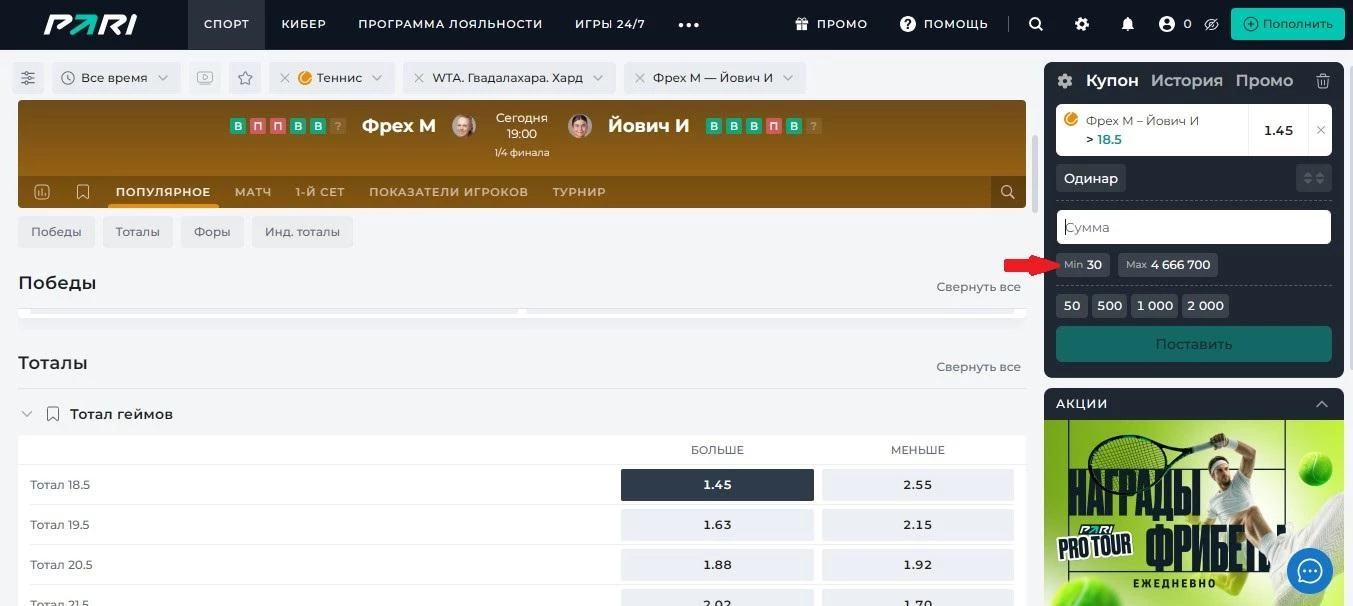Image resolution: width=1353 pixels, height=606 pixels.
Task: Collapse the Тотал геймов section
Action: click(x=27, y=414)
